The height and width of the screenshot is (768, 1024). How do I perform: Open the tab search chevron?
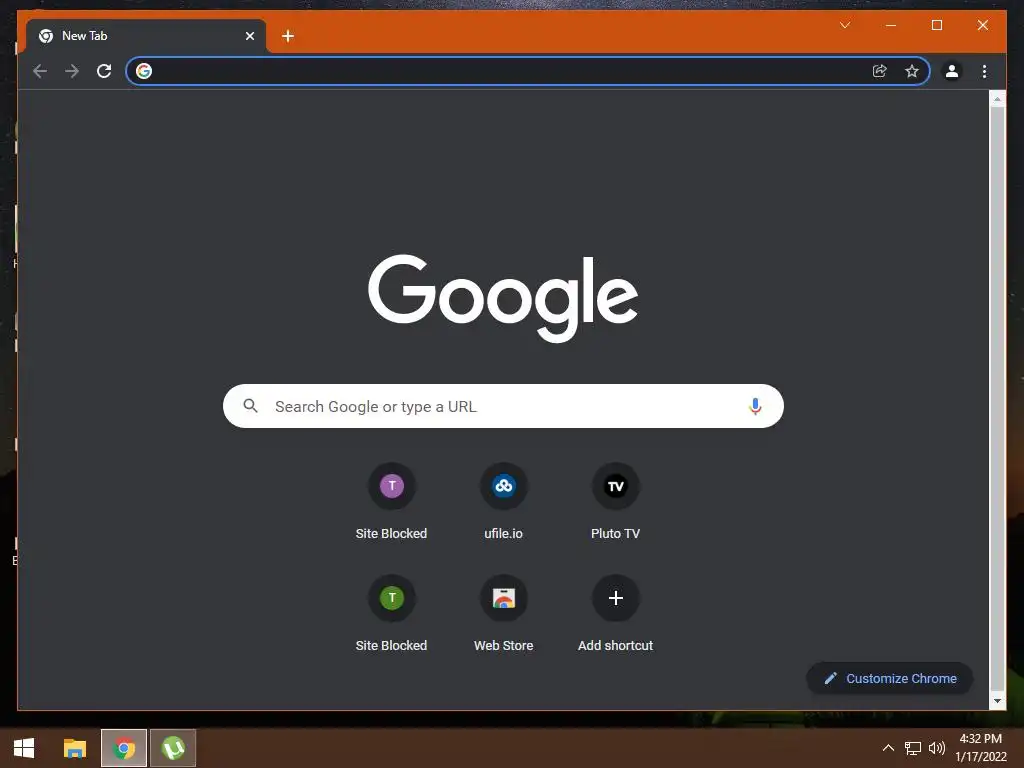pyautogui.click(x=845, y=25)
